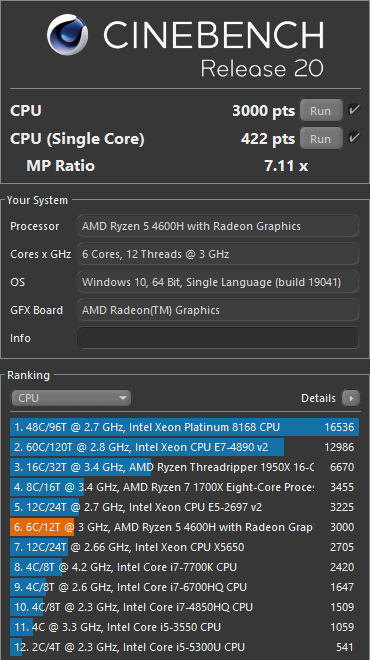The width and height of the screenshot is (370, 660).
Task: Select the Threadripper 1950X ranking entry
Action: (184, 467)
